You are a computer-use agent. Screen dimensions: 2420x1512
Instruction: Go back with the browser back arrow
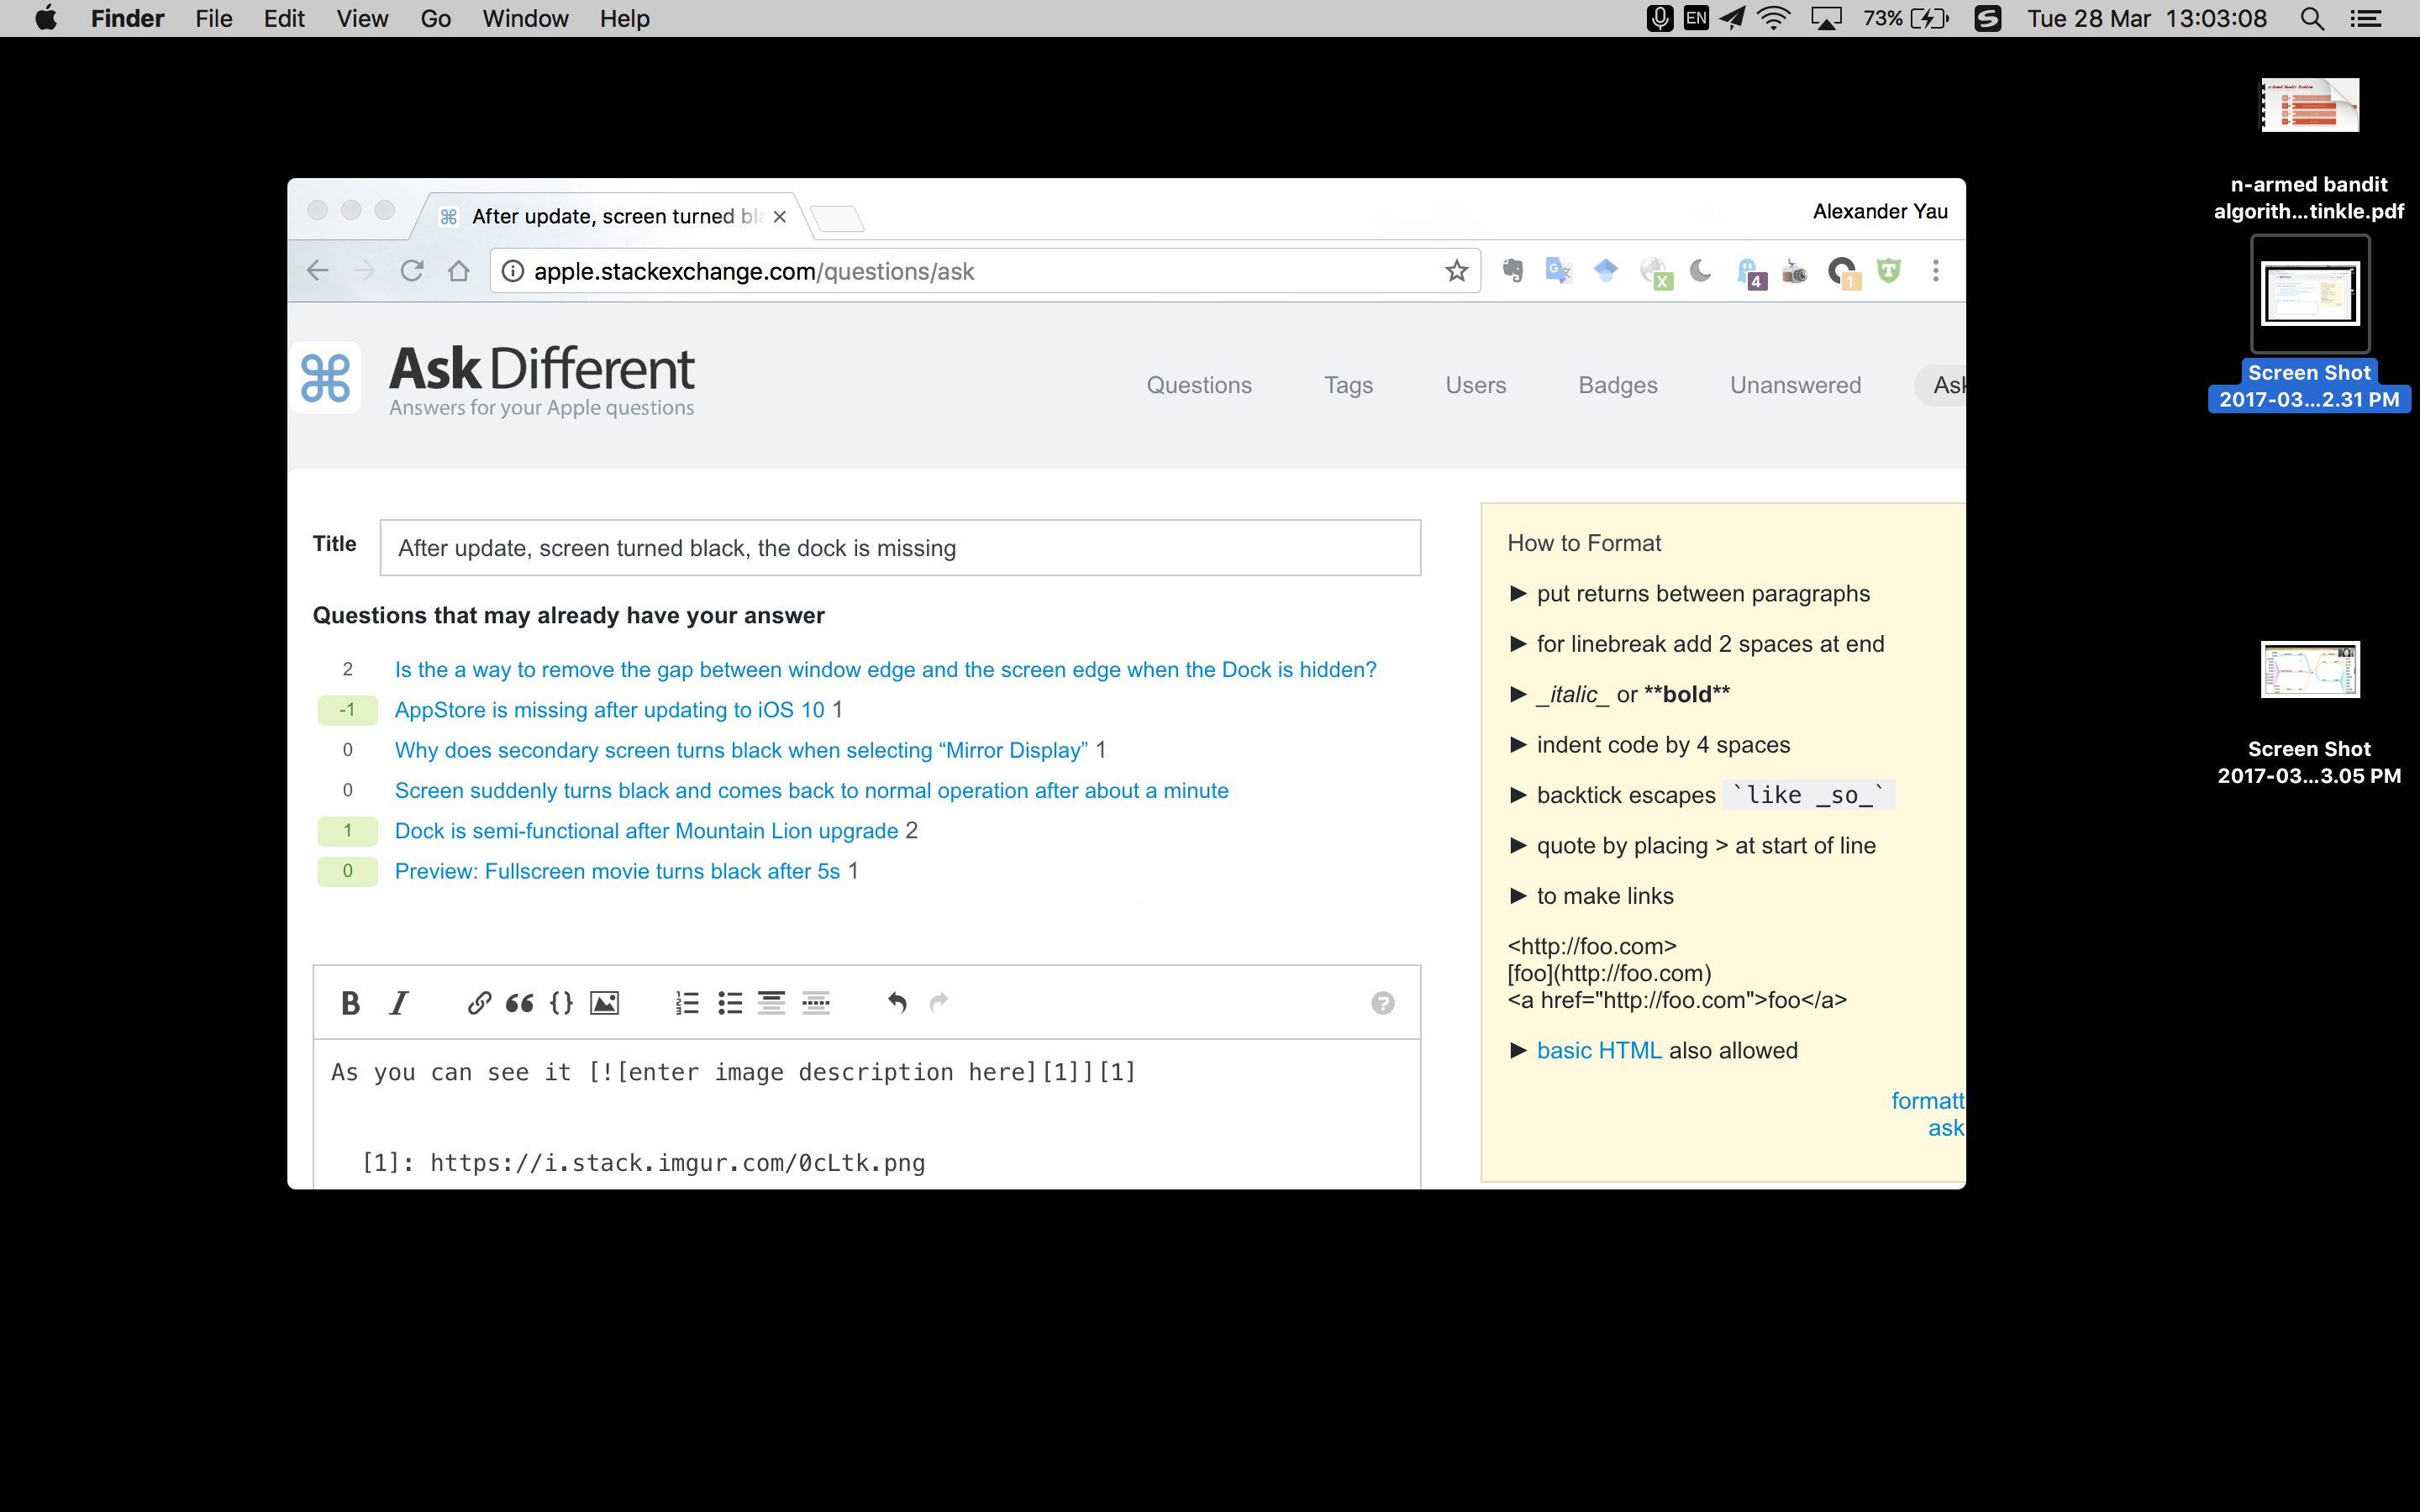317,271
